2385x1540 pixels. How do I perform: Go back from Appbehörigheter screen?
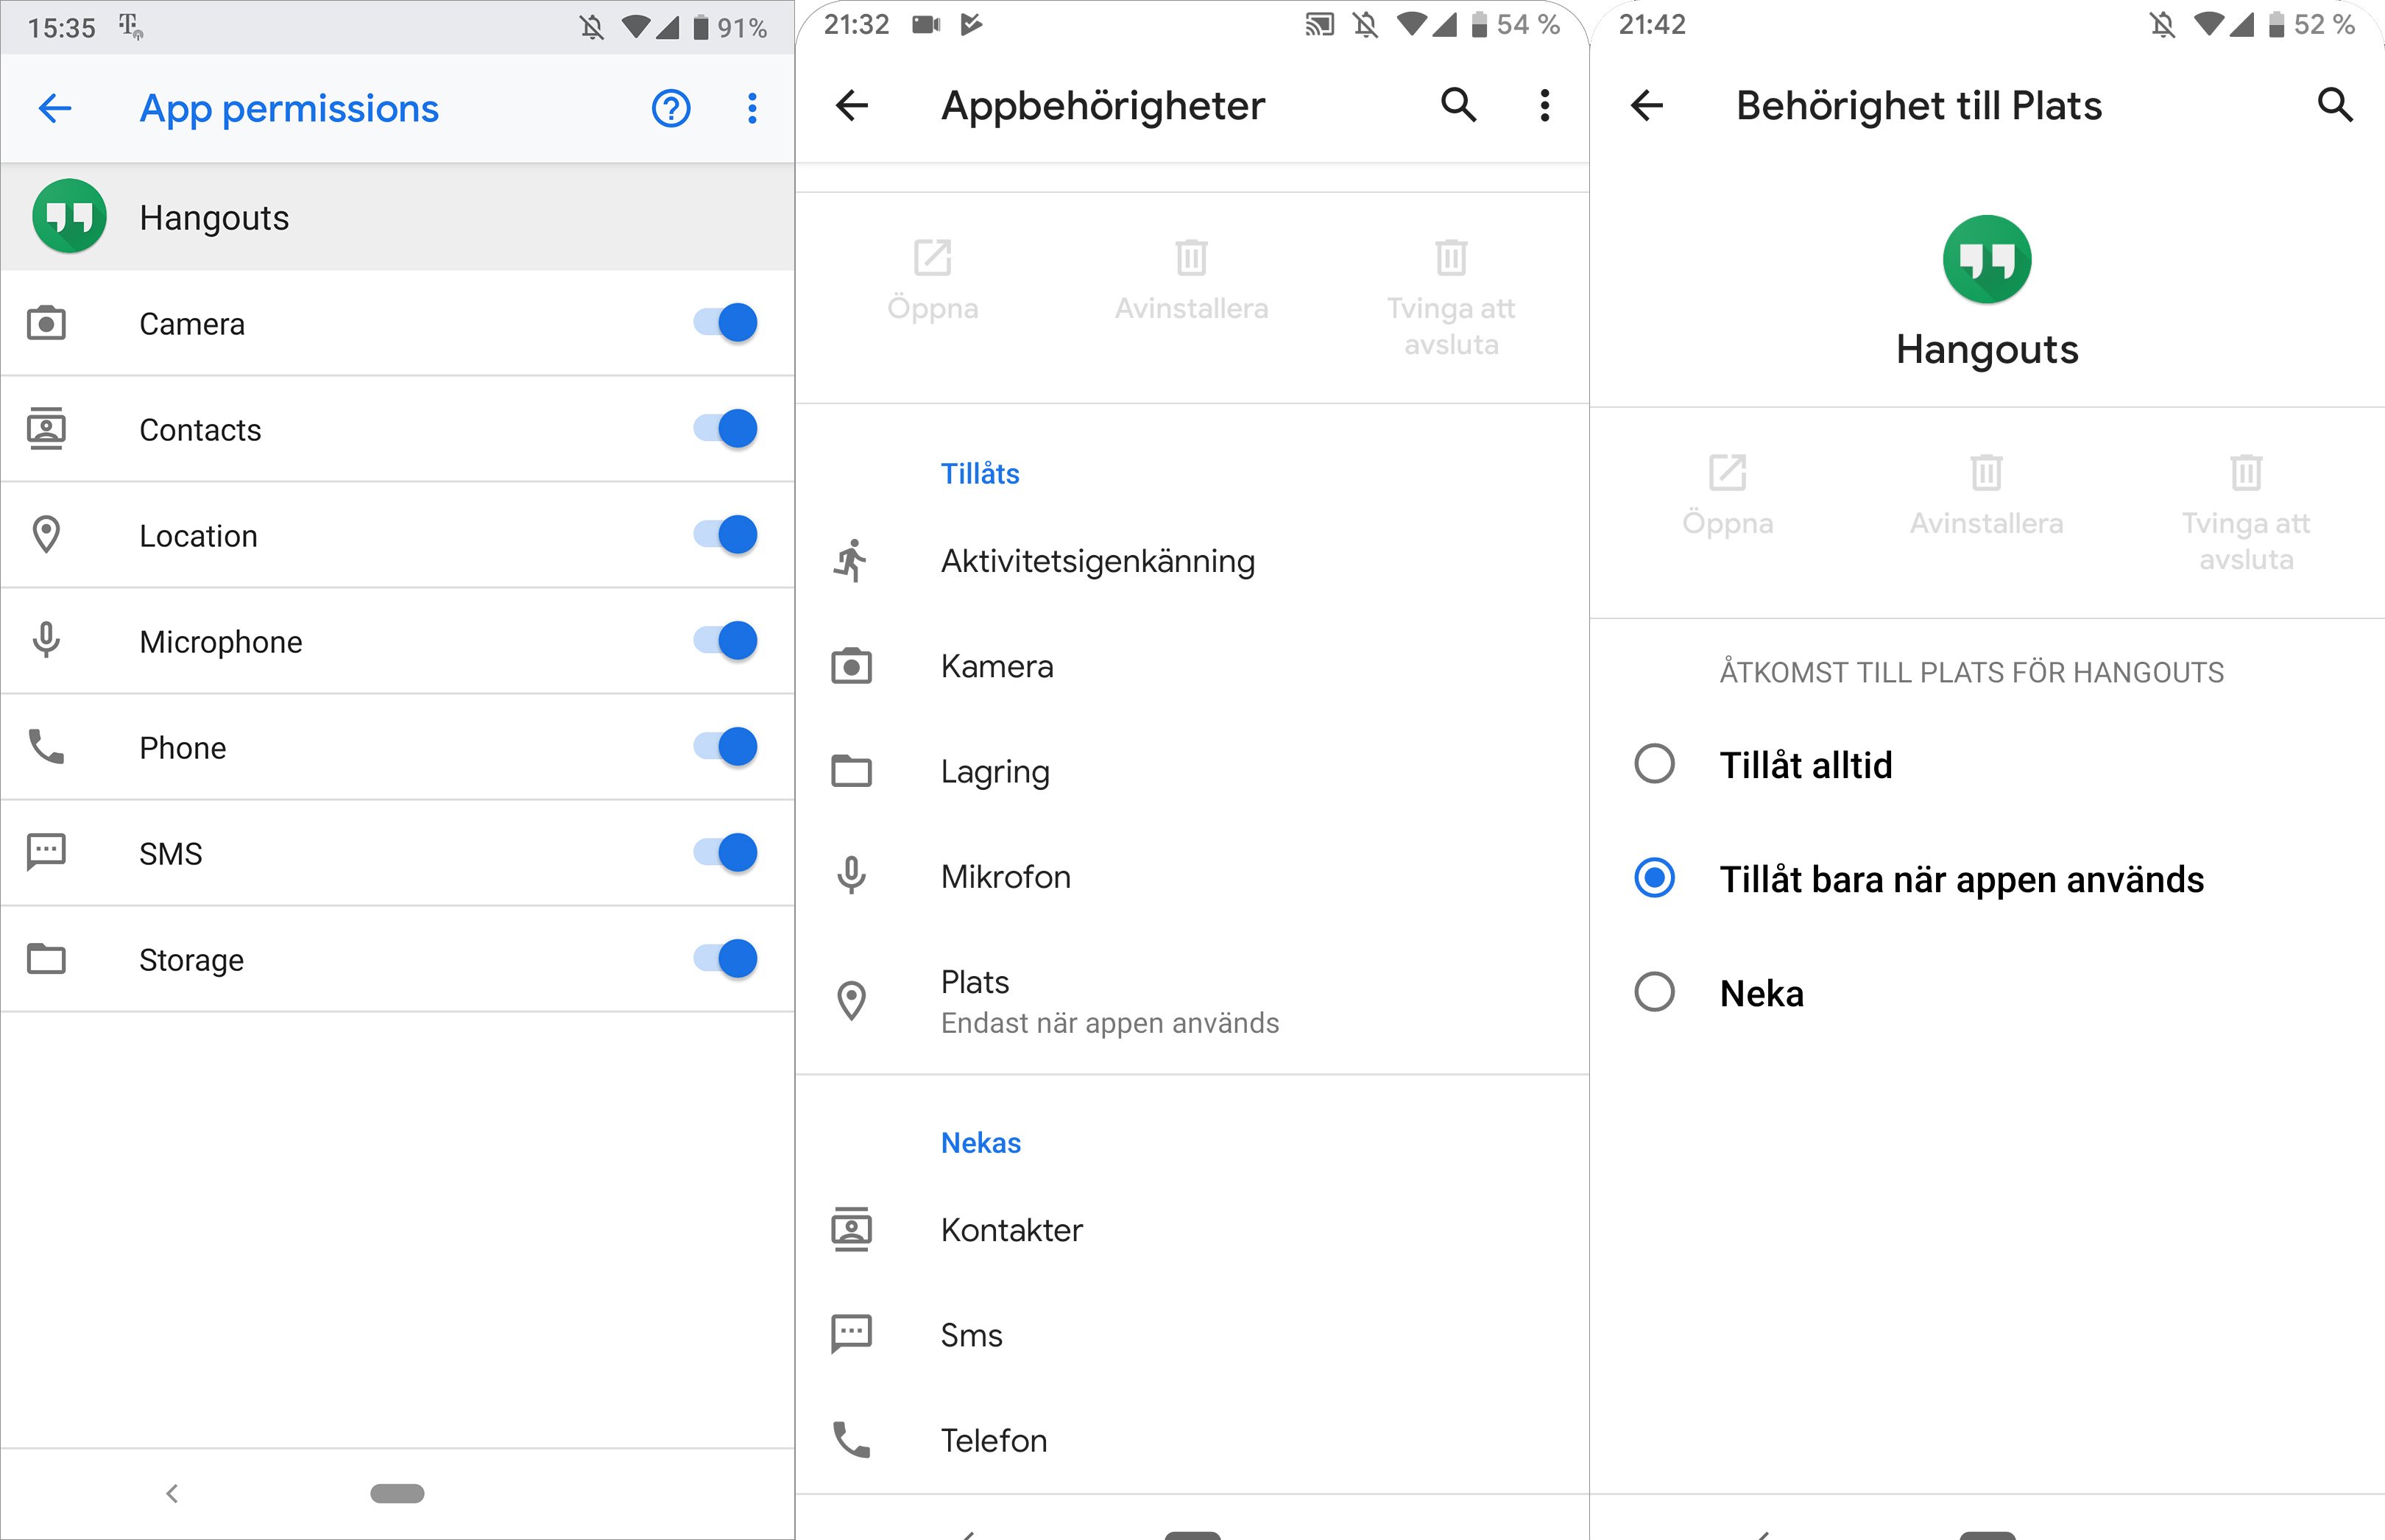[852, 105]
